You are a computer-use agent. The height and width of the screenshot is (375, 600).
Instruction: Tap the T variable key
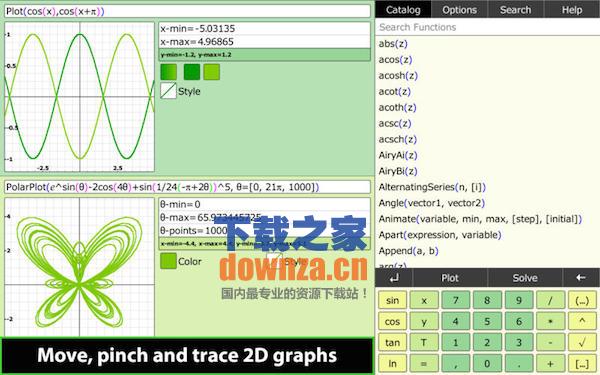[x=424, y=342]
